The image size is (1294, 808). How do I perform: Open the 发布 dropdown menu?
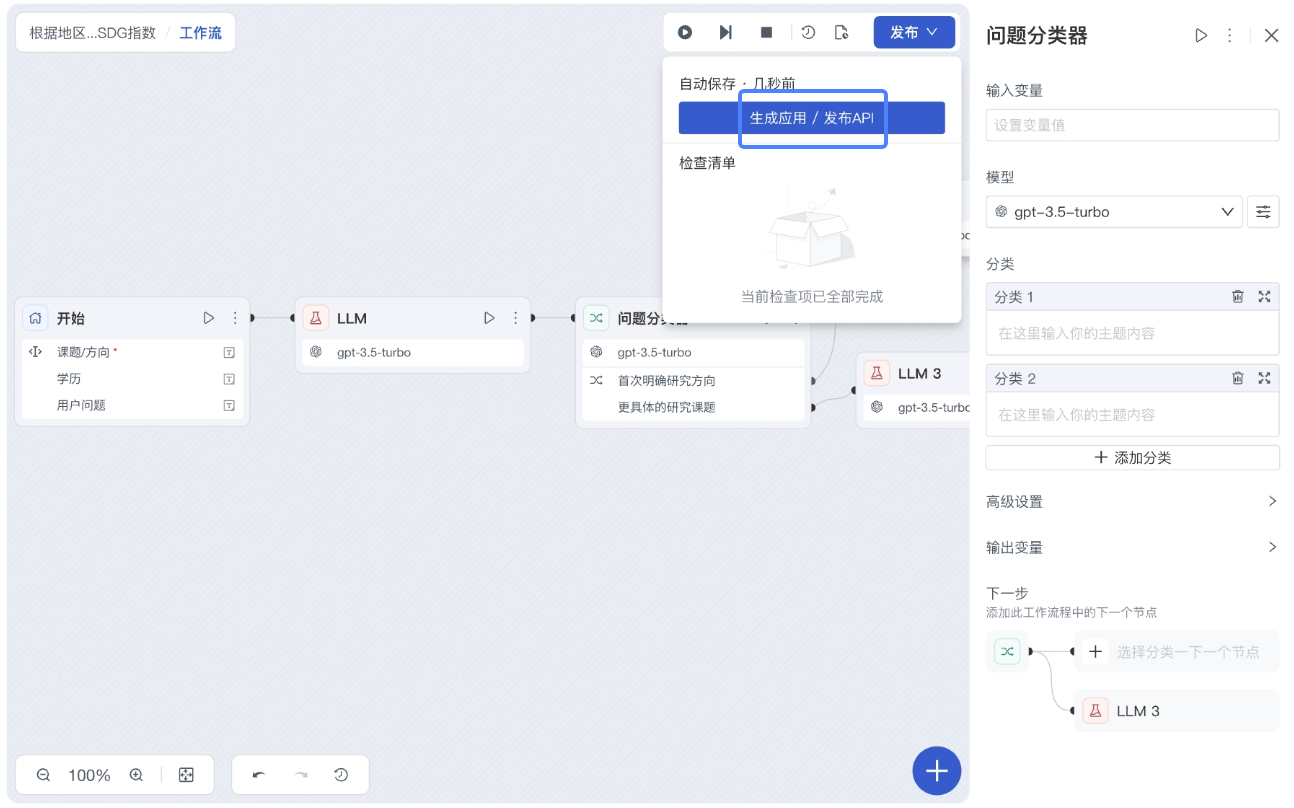coord(913,31)
